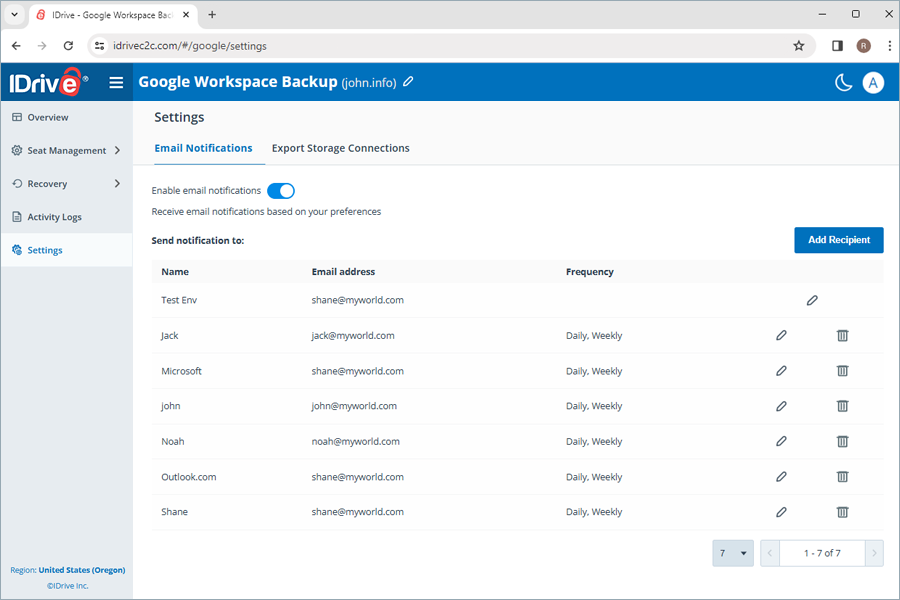900x600 pixels.
Task: Toggle dark mode with the moon icon
Action: click(844, 82)
